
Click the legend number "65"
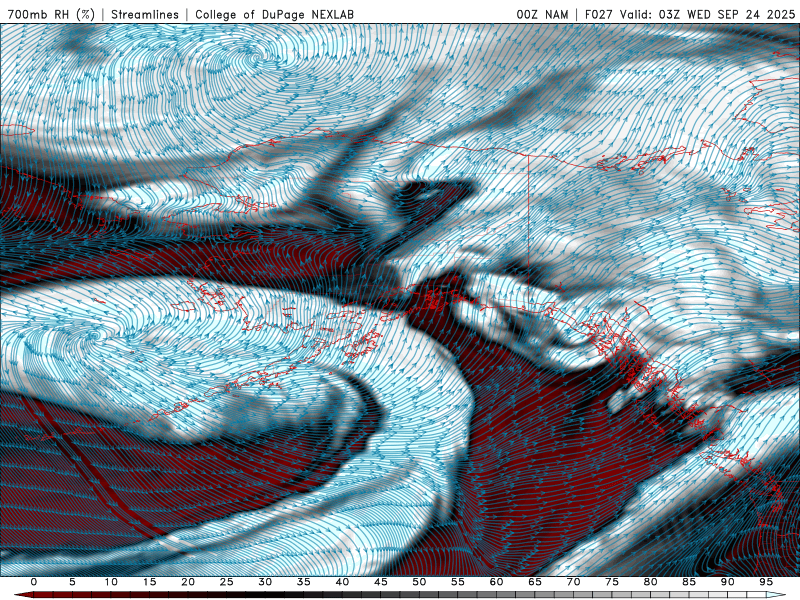pos(535,582)
